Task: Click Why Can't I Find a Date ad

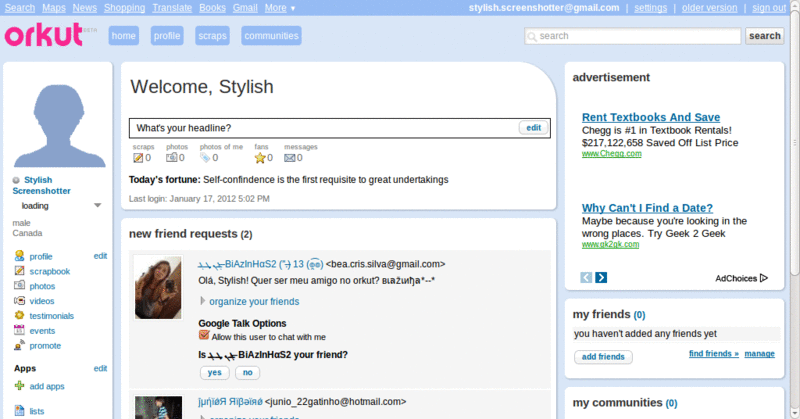Action: tap(647, 208)
